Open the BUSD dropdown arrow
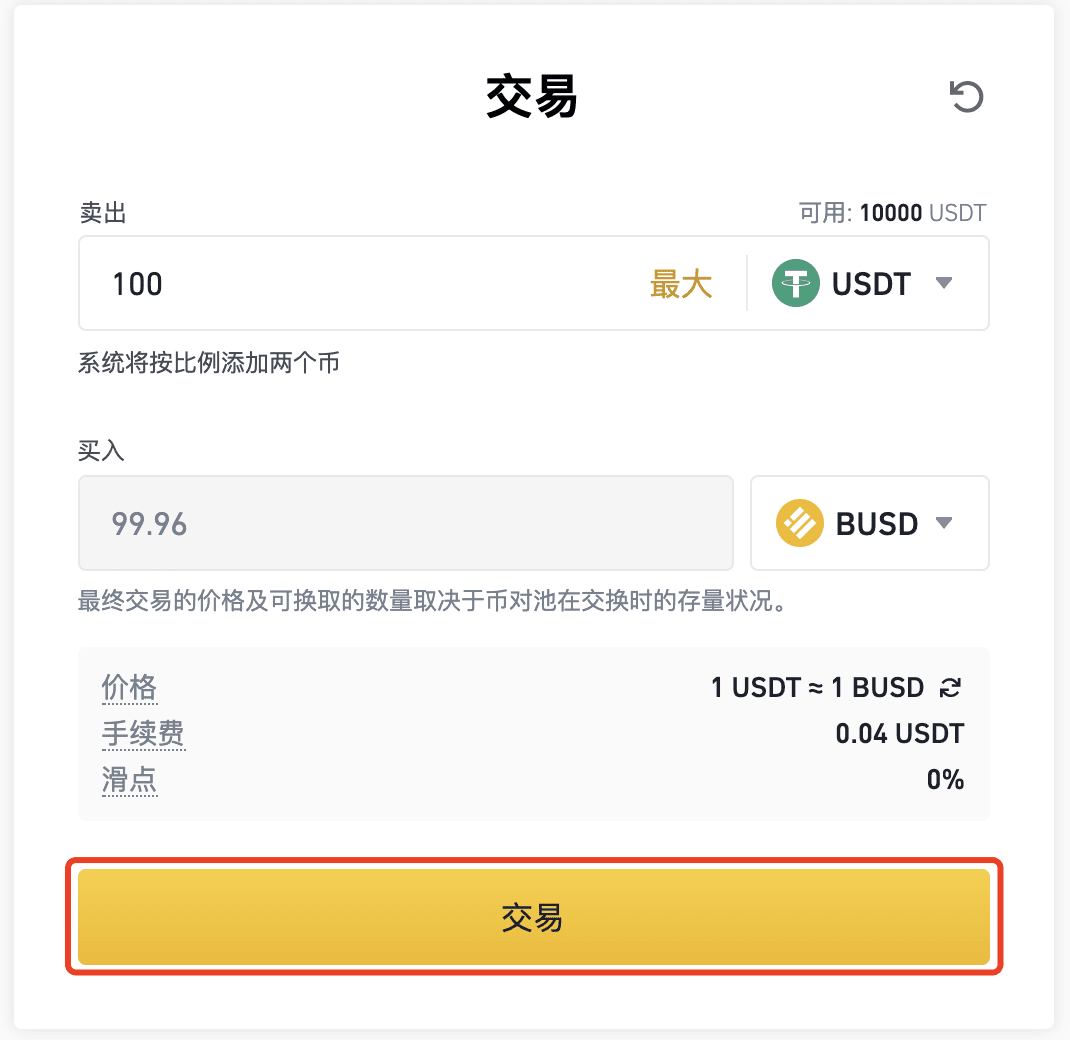Screen dimensions: 1070x1040 pos(944,523)
